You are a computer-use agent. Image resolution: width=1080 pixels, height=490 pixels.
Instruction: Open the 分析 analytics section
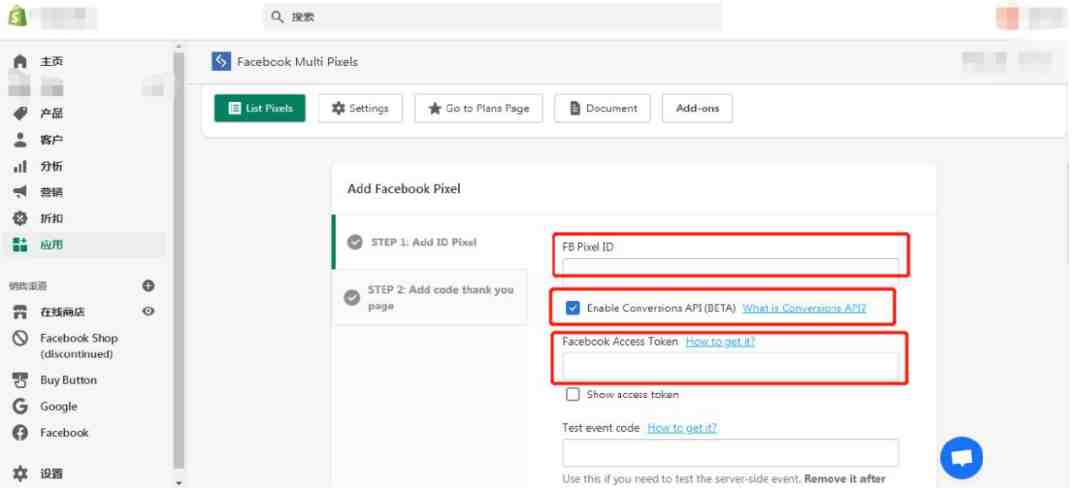[x=52, y=166]
